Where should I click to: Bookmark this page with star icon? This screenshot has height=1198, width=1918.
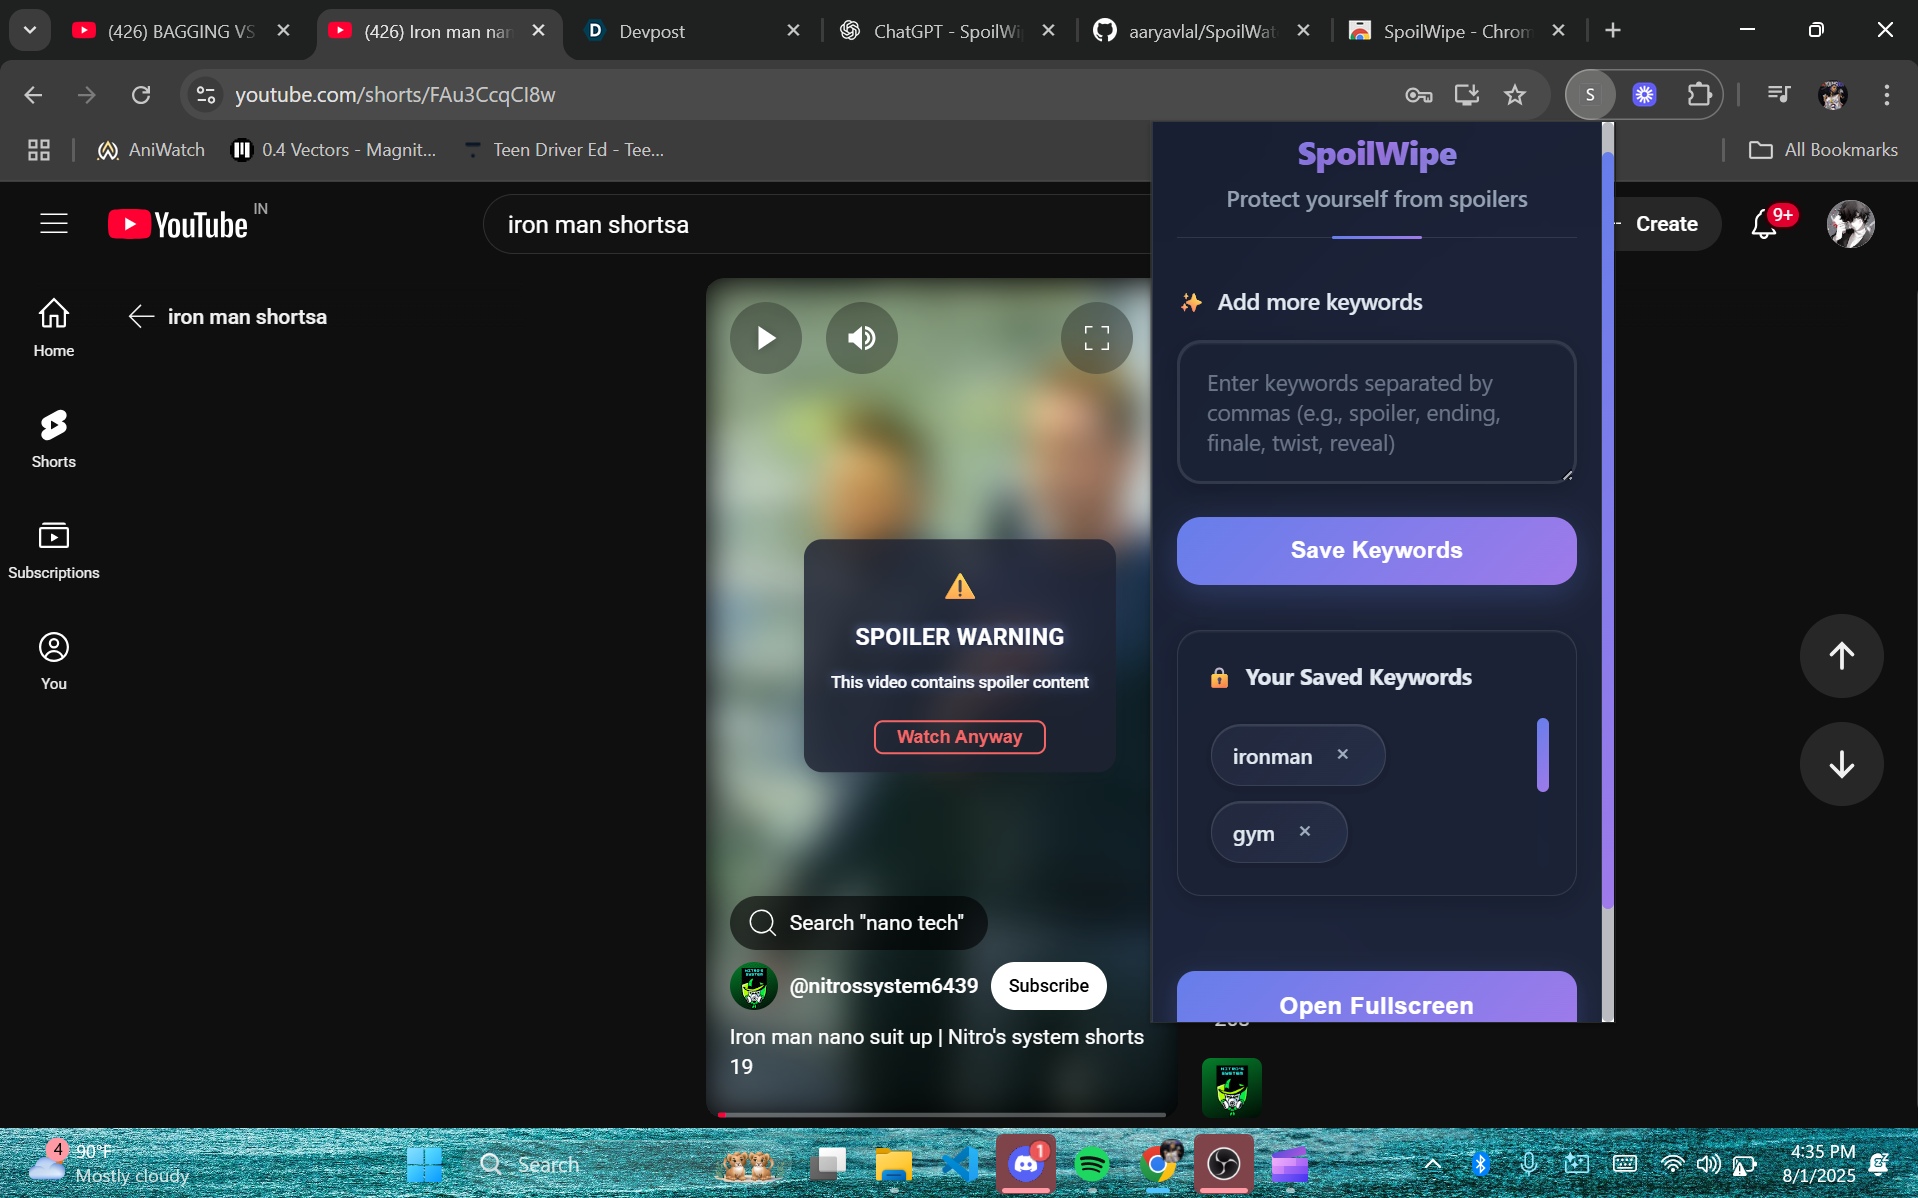point(1515,95)
